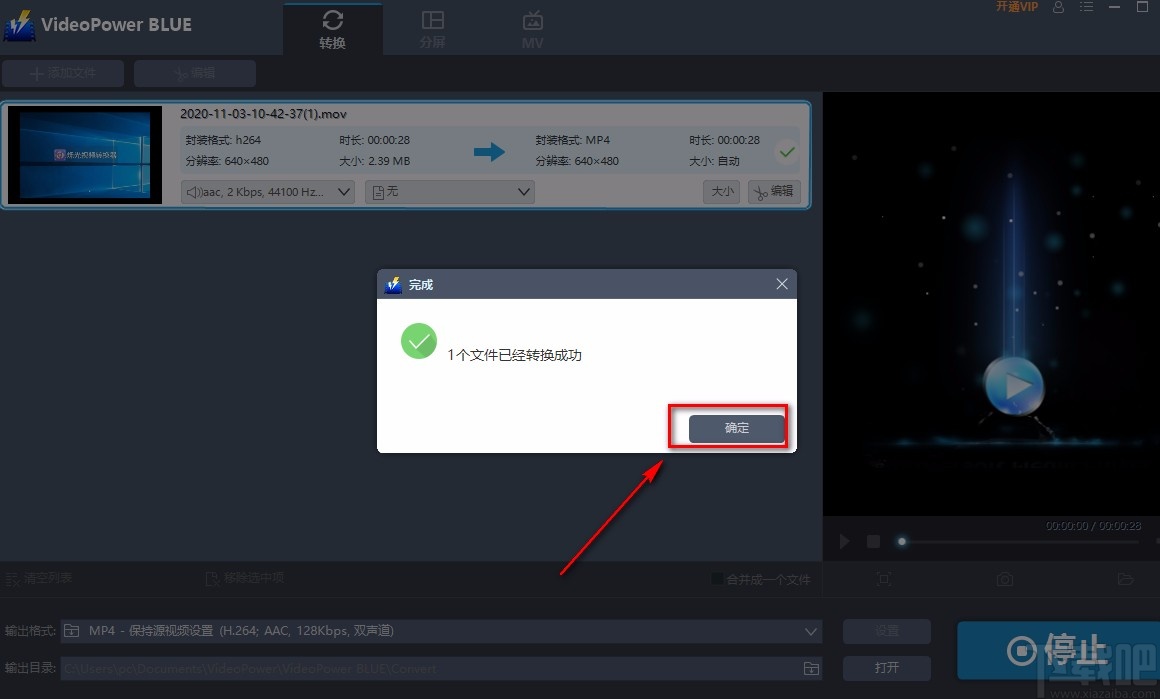Switch to the 分屏 tab
Viewport: 1160px width, 699px height.
point(432,27)
